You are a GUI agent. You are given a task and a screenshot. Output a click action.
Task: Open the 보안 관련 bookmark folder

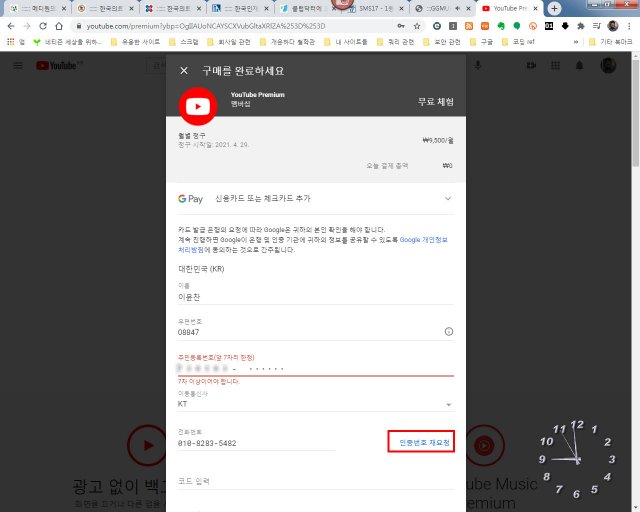(442, 42)
